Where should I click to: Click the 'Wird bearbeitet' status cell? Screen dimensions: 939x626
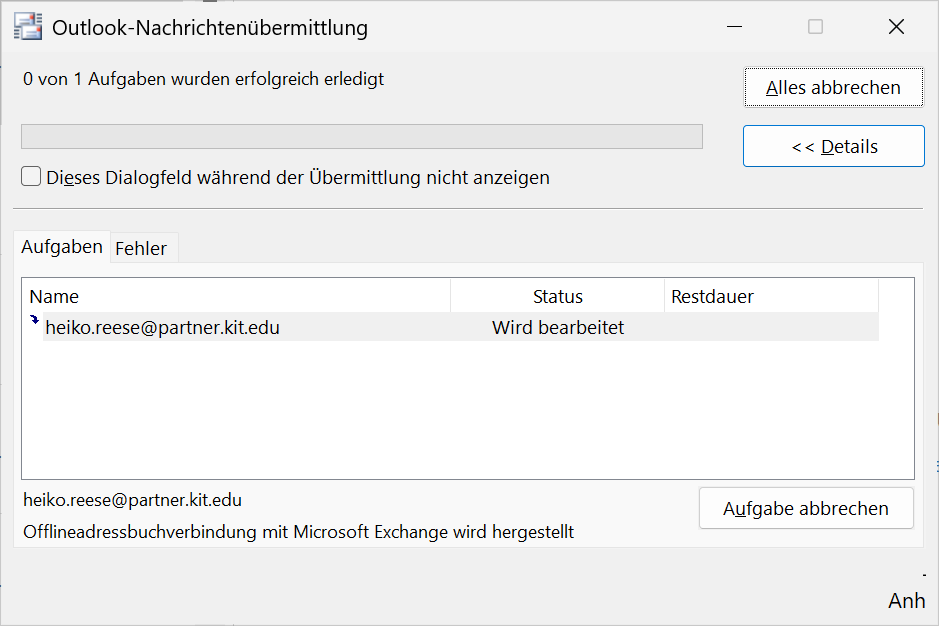(x=558, y=327)
